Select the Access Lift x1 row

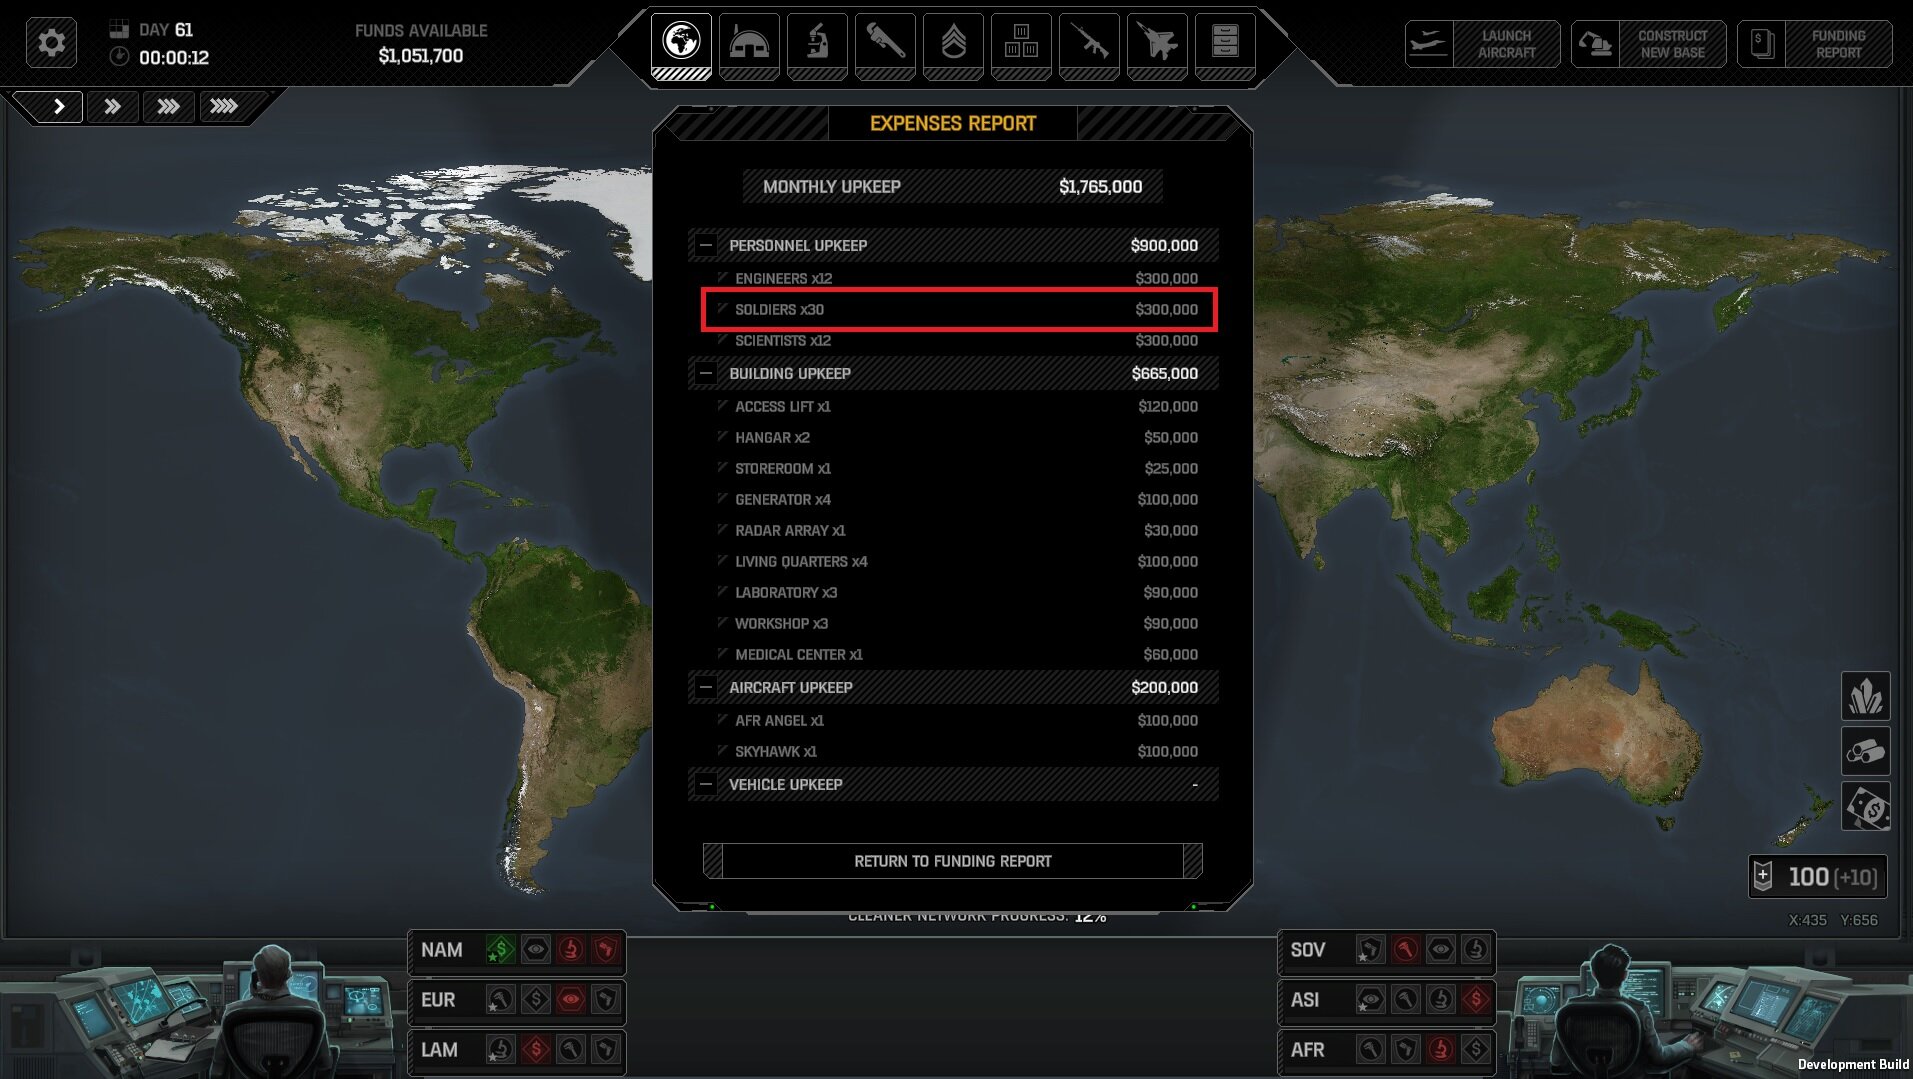pos(958,406)
